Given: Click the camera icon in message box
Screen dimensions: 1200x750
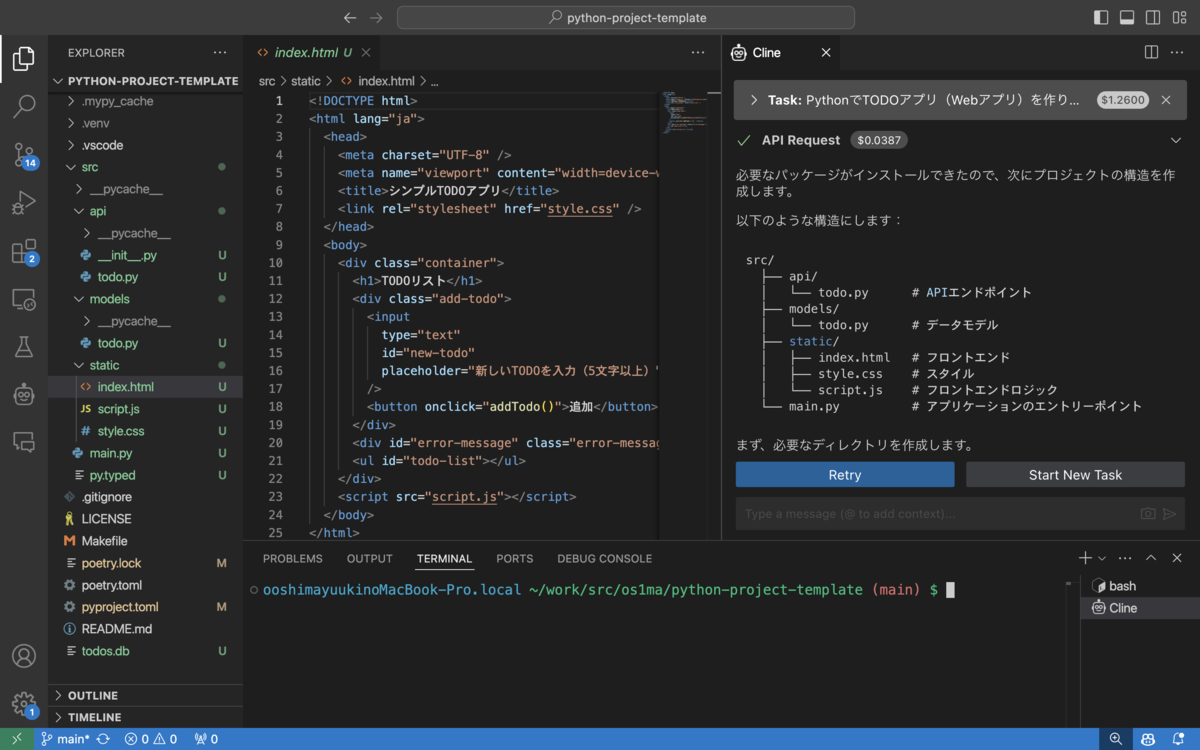Looking at the screenshot, I should (x=1148, y=514).
